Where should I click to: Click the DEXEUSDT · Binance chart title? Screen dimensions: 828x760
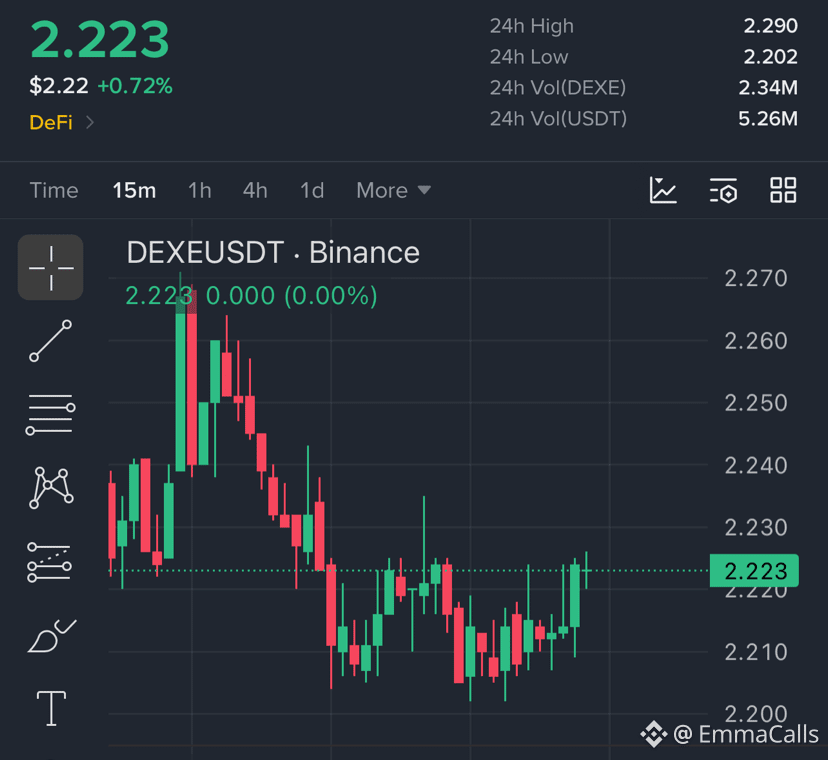273,252
